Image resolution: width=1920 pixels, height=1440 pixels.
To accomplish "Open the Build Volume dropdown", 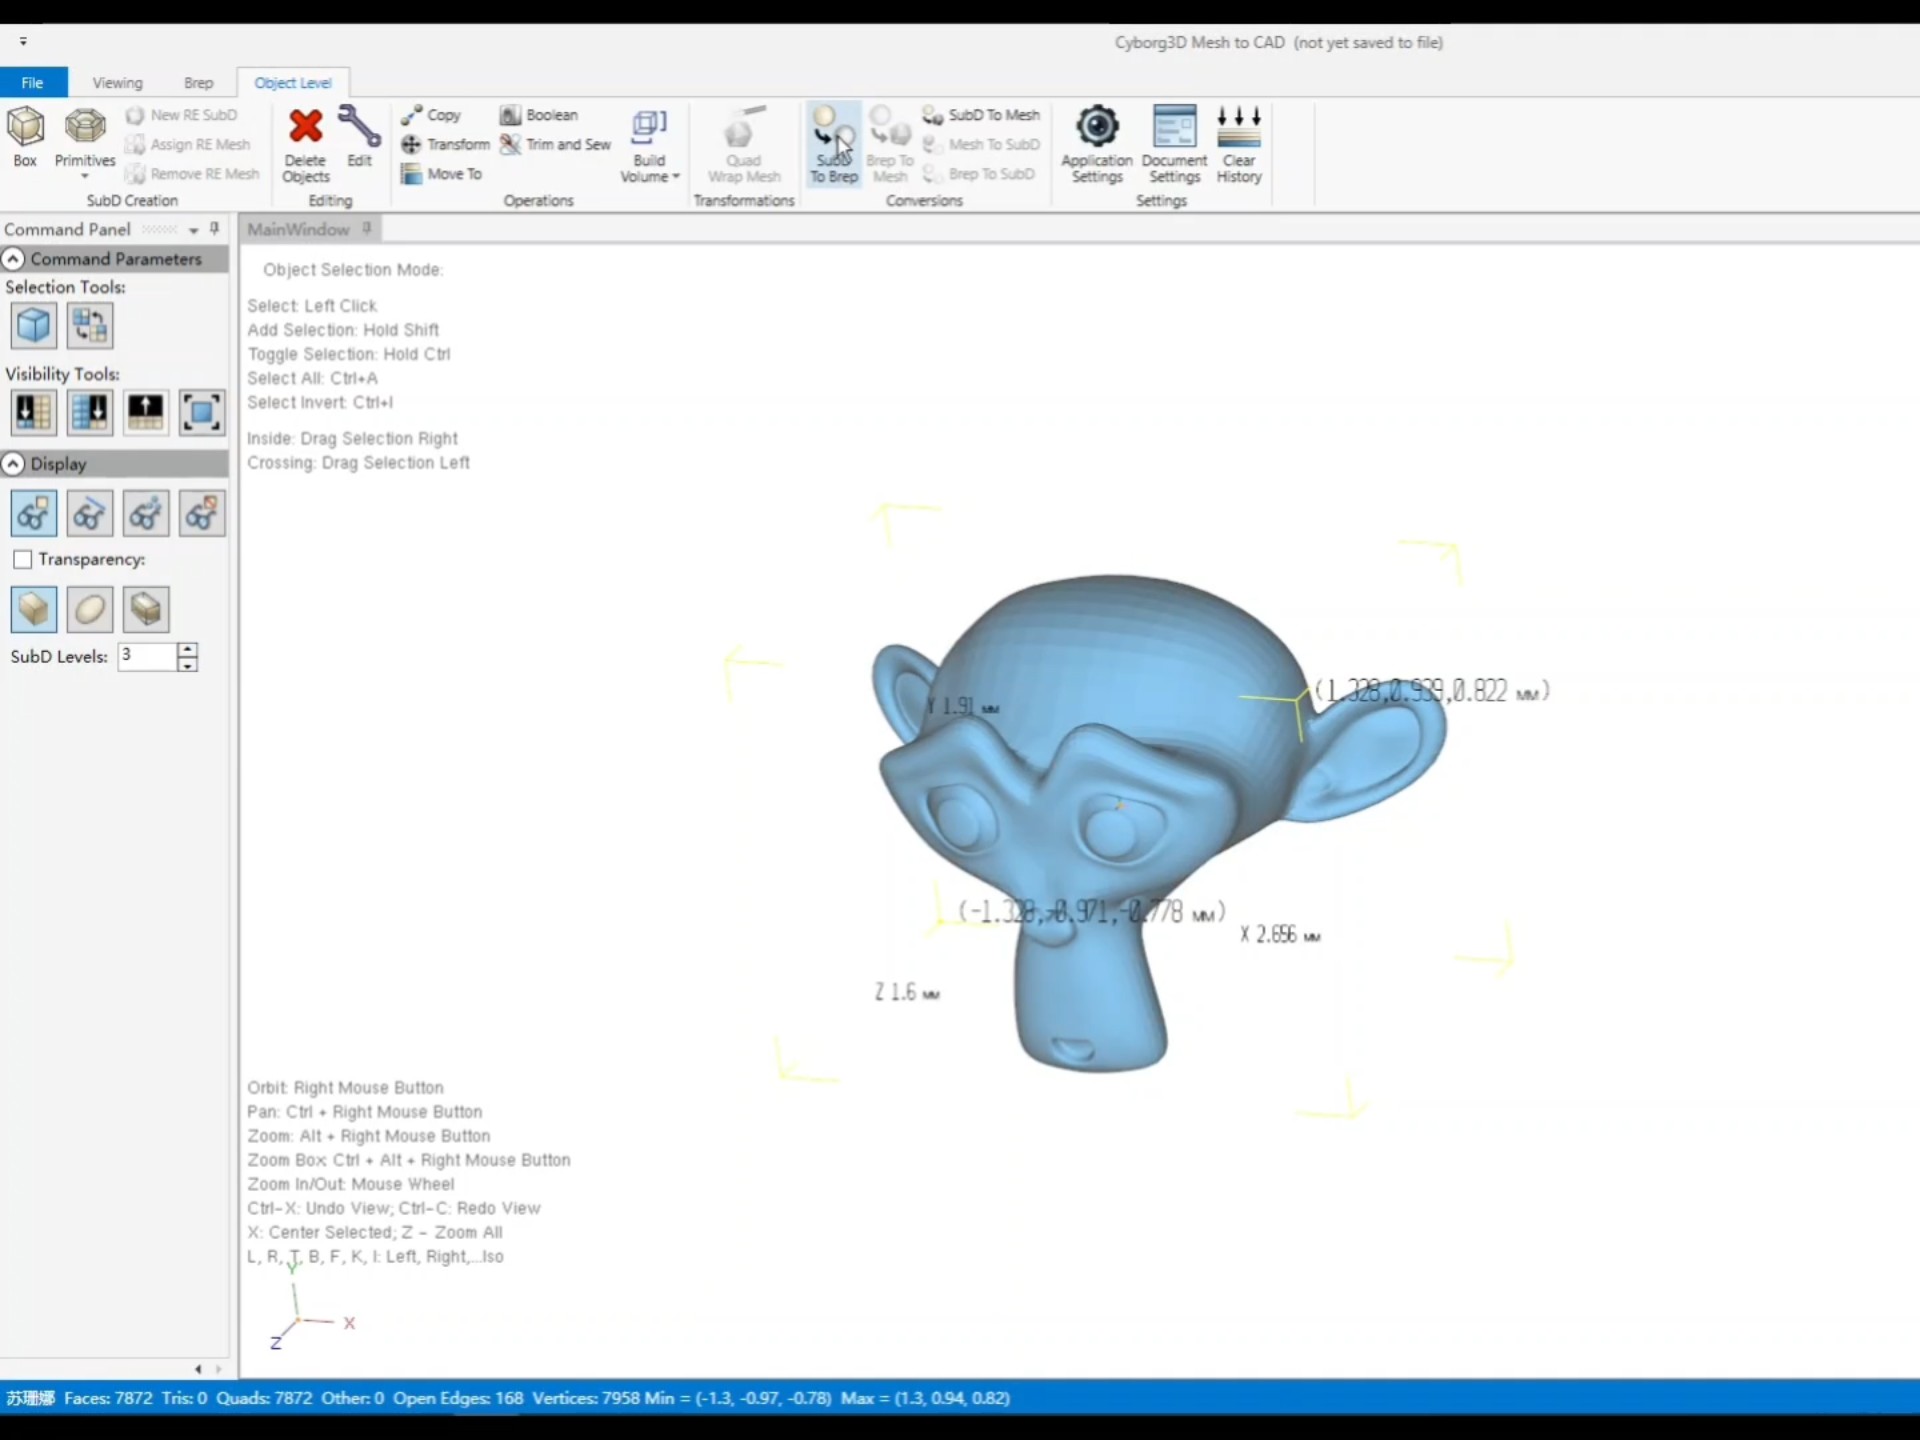I will 649,146.
